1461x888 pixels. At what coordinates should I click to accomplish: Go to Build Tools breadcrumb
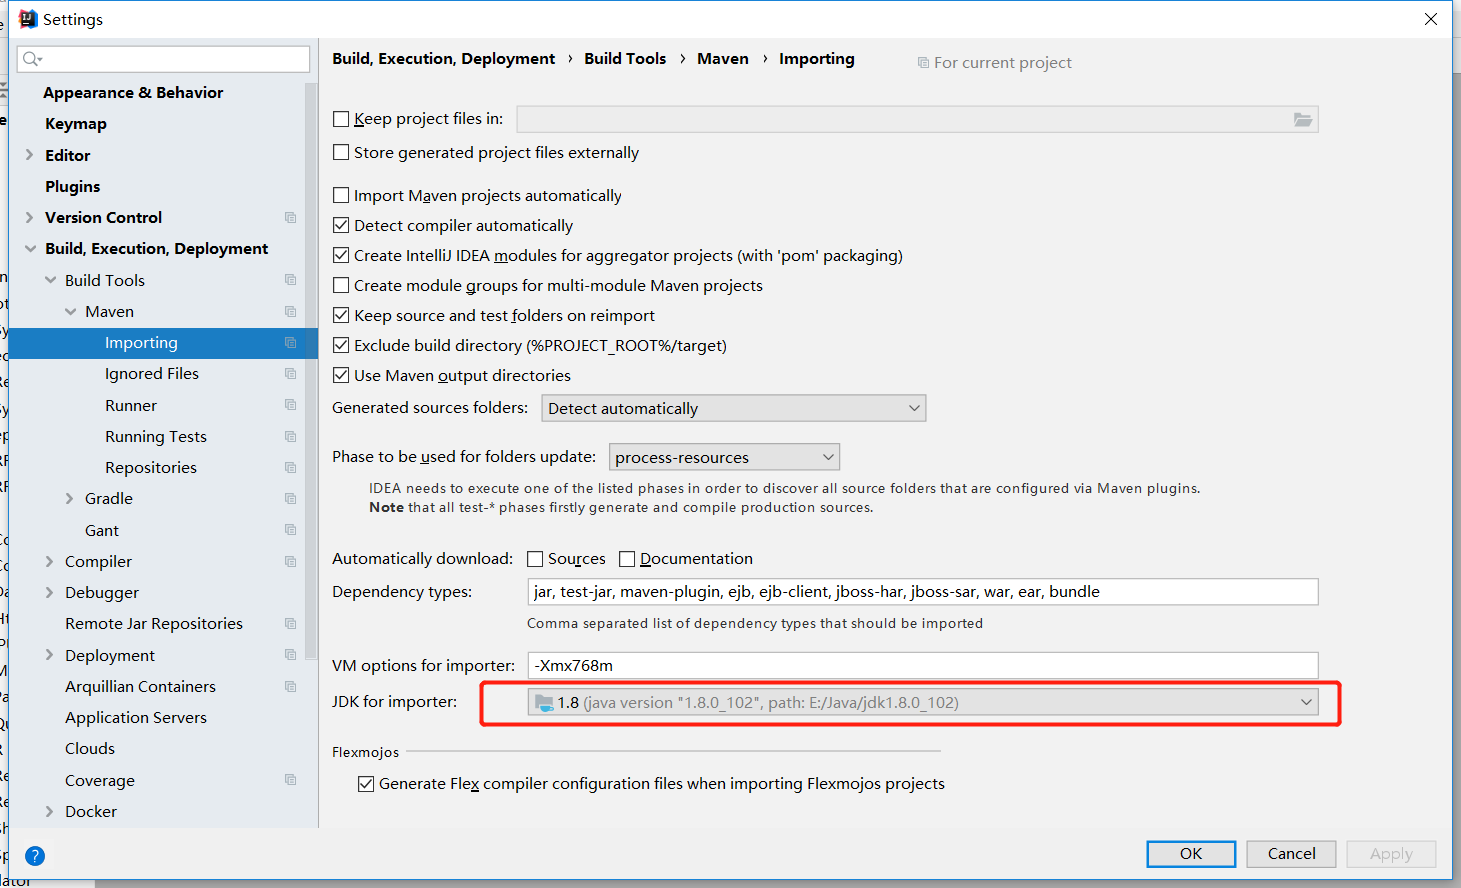(625, 58)
